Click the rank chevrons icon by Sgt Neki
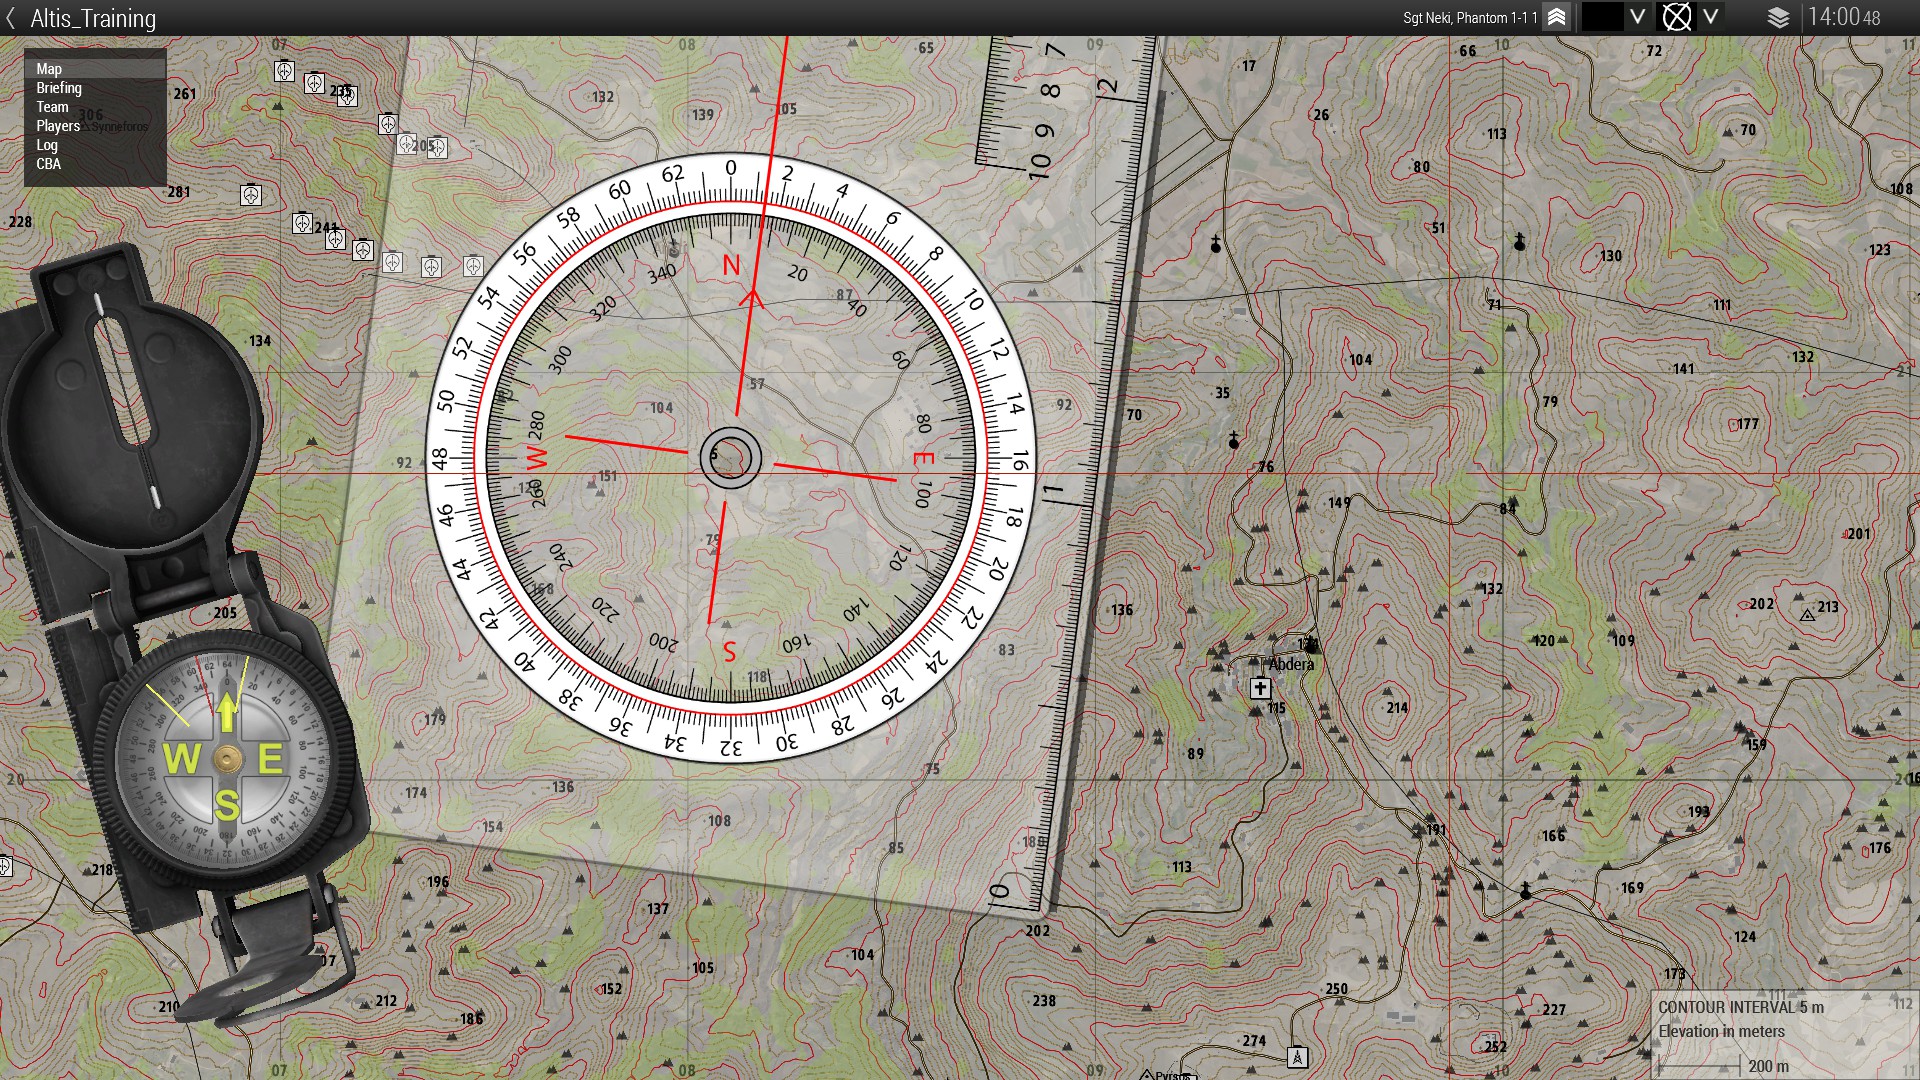1920x1080 pixels. tap(1556, 17)
